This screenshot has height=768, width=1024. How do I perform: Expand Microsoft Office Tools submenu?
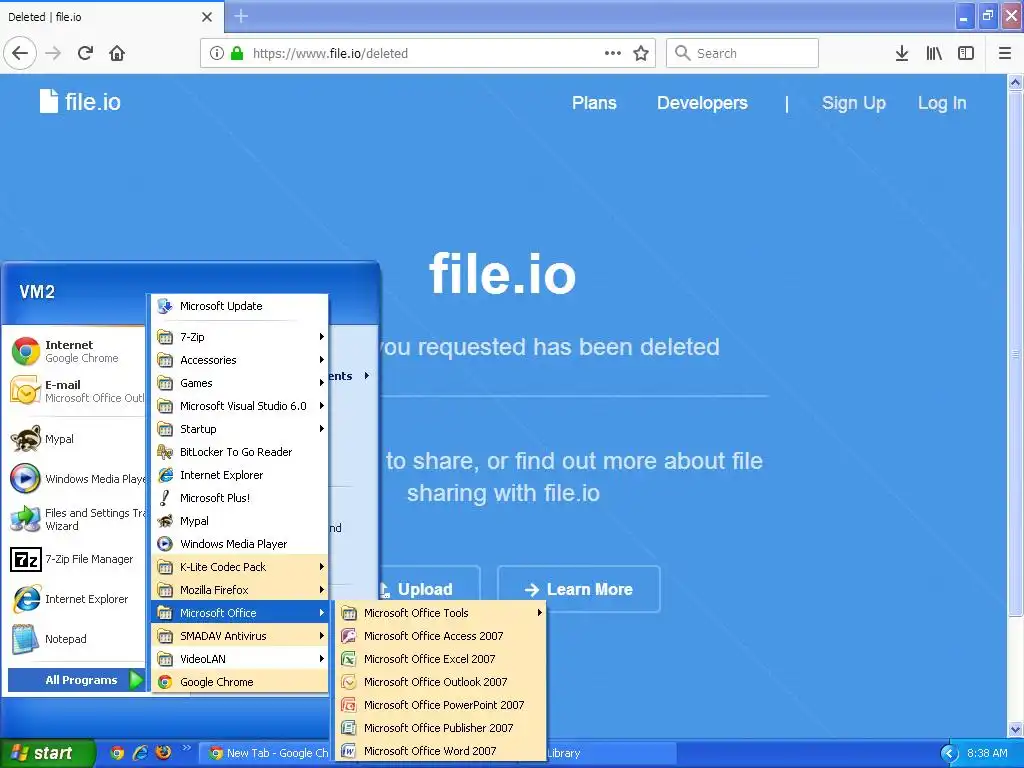442,613
